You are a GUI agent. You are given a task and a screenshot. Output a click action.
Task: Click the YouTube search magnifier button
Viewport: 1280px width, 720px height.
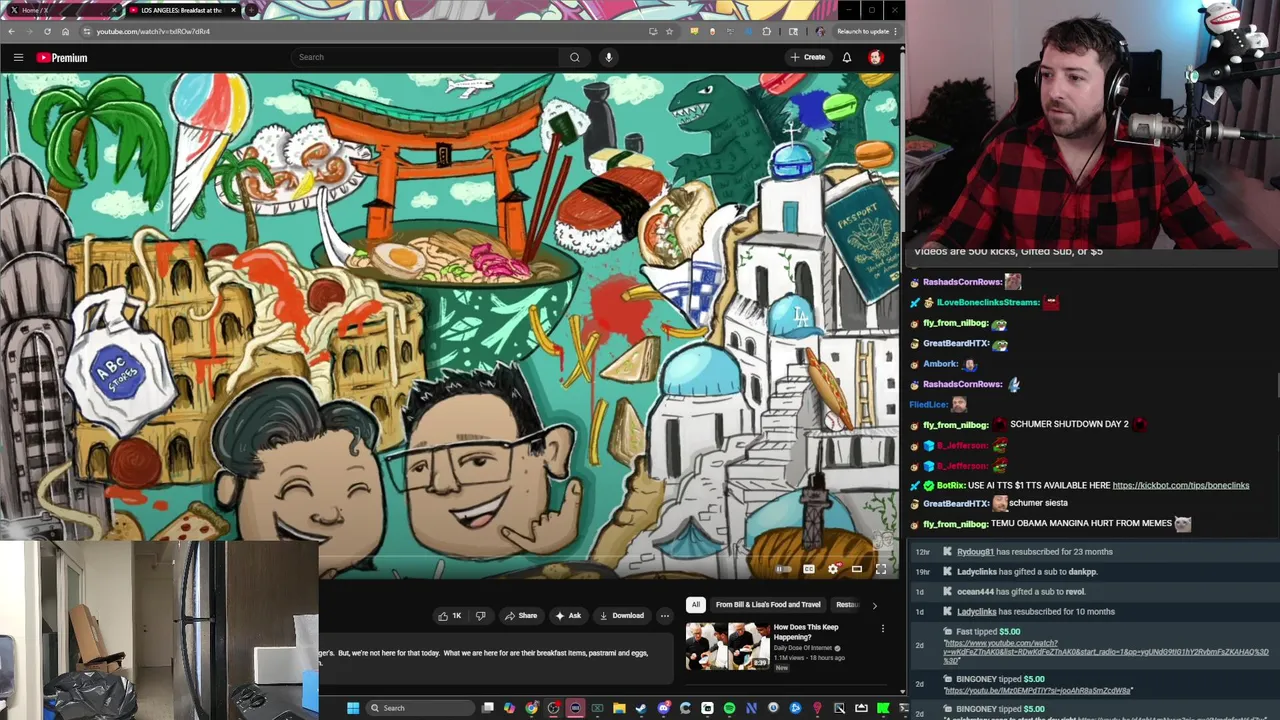pyautogui.click(x=575, y=57)
